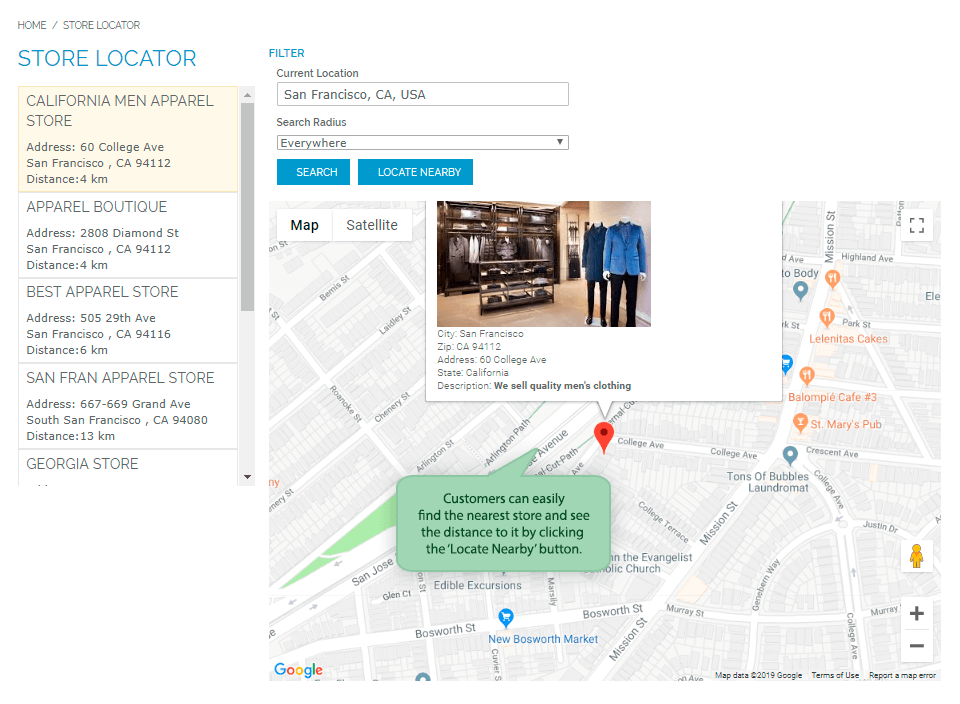The width and height of the screenshot is (960, 704).
Task: Click the Pegman street view icon
Action: tap(917, 554)
